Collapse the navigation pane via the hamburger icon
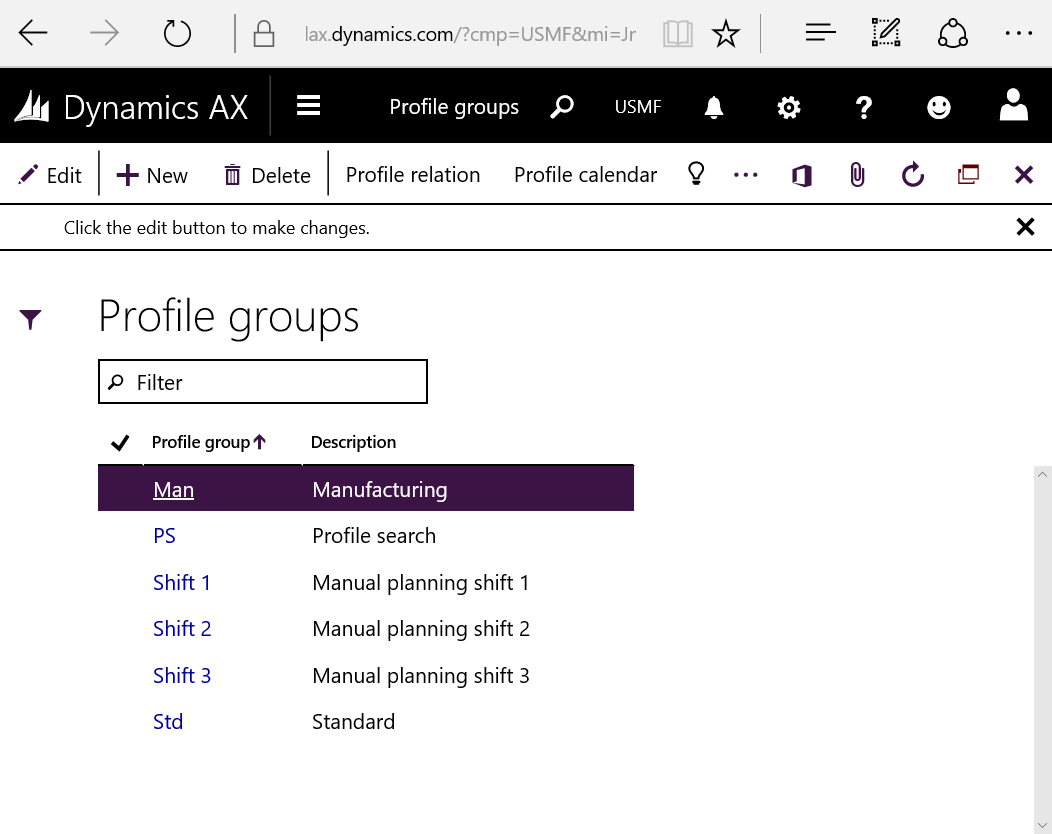Image resolution: width=1052 pixels, height=834 pixels. (308, 105)
